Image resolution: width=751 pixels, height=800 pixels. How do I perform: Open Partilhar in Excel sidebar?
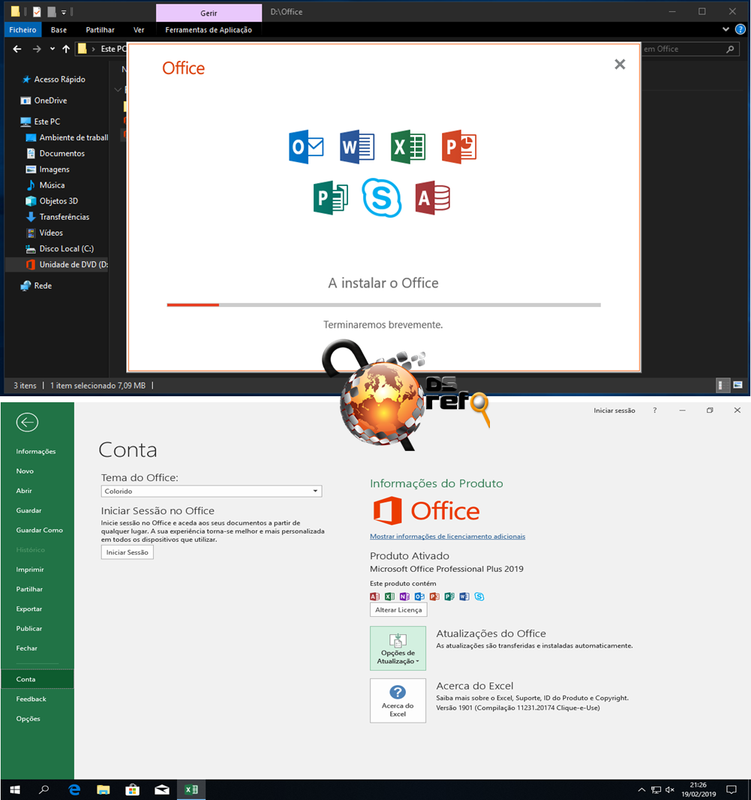30,589
